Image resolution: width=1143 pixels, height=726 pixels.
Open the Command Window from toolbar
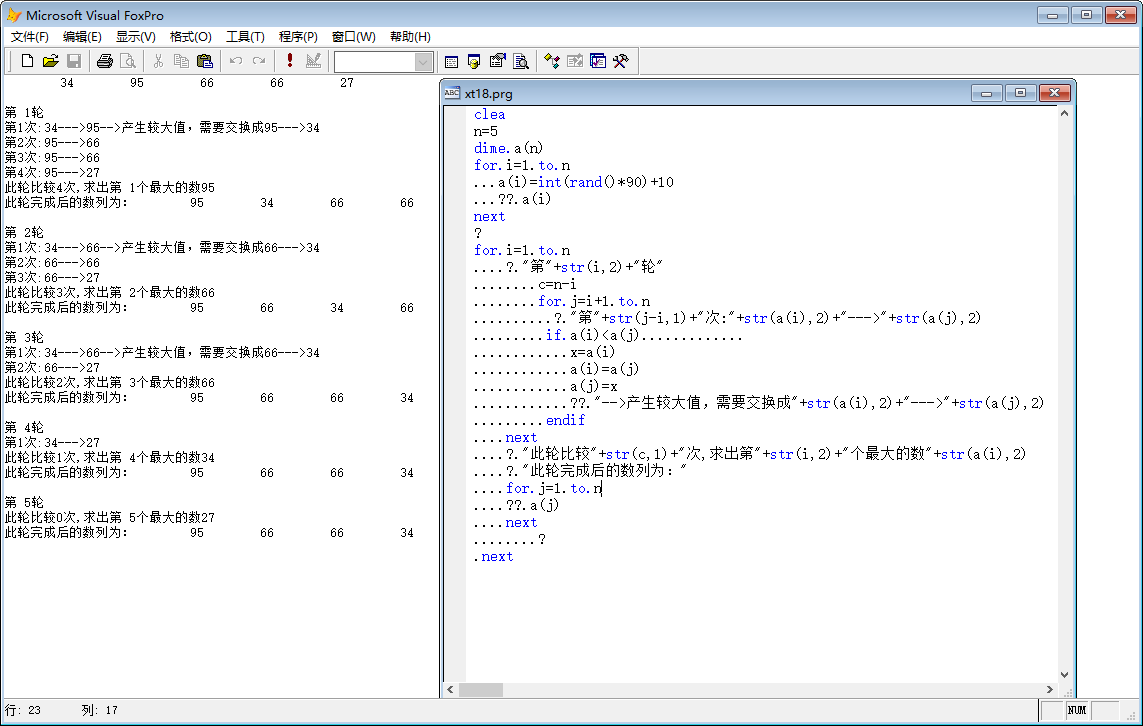click(x=451, y=61)
